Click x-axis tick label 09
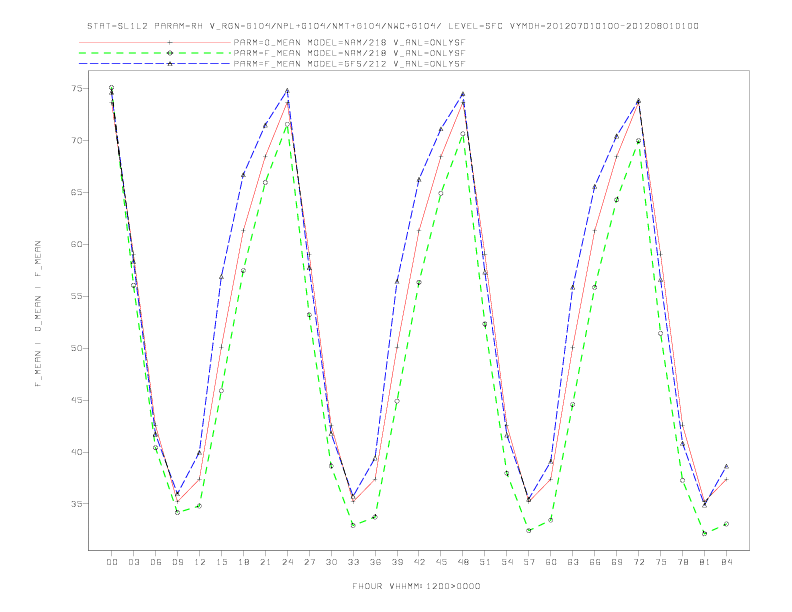The height and width of the screenshot is (612, 792). (178, 562)
